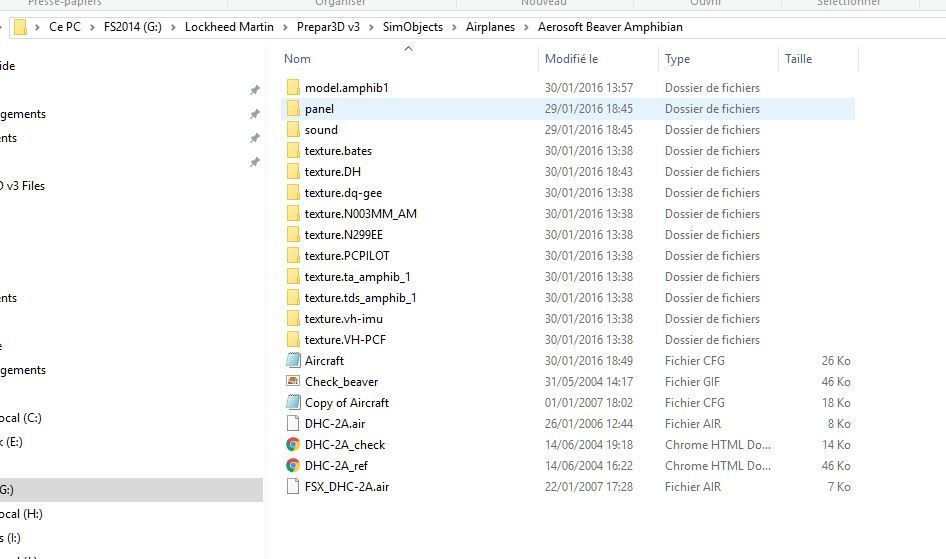Click the 26 Ko size of Aircraft
This screenshot has width=946, height=559.
(836, 361)
